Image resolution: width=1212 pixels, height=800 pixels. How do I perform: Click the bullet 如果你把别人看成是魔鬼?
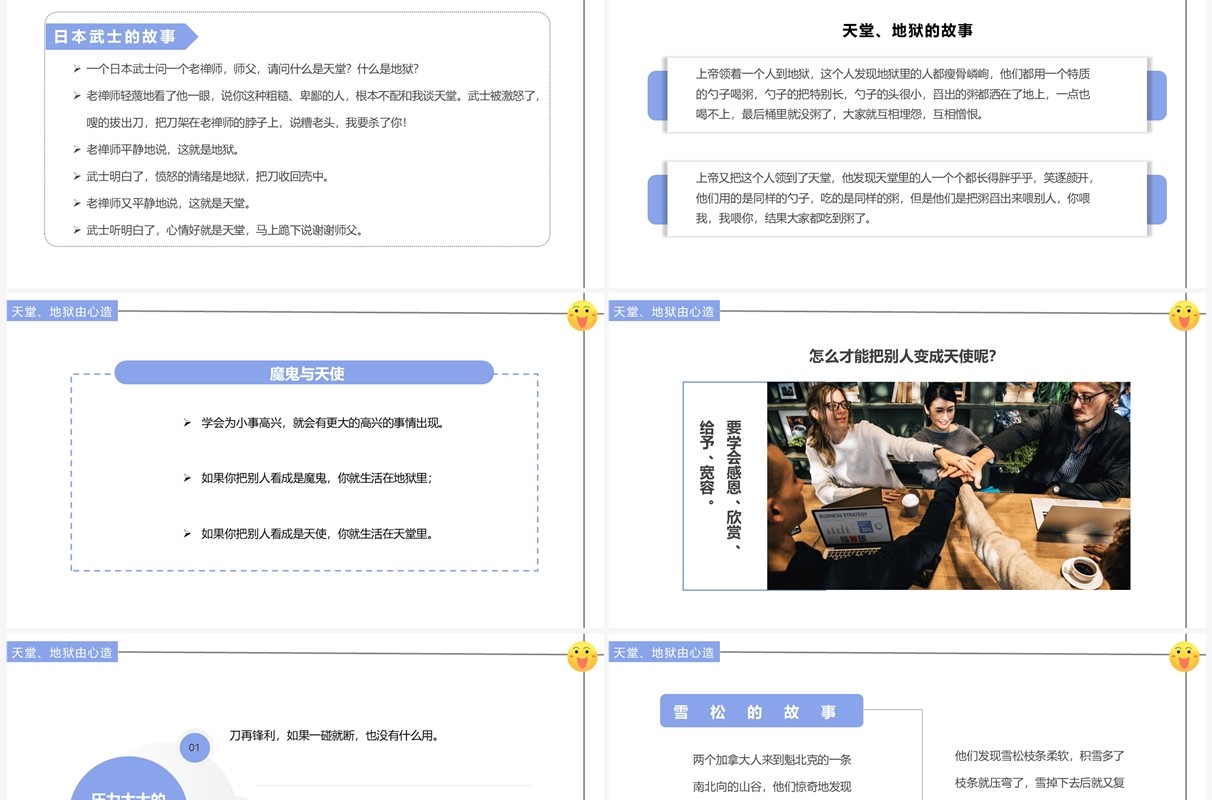(x=316, y=478)
